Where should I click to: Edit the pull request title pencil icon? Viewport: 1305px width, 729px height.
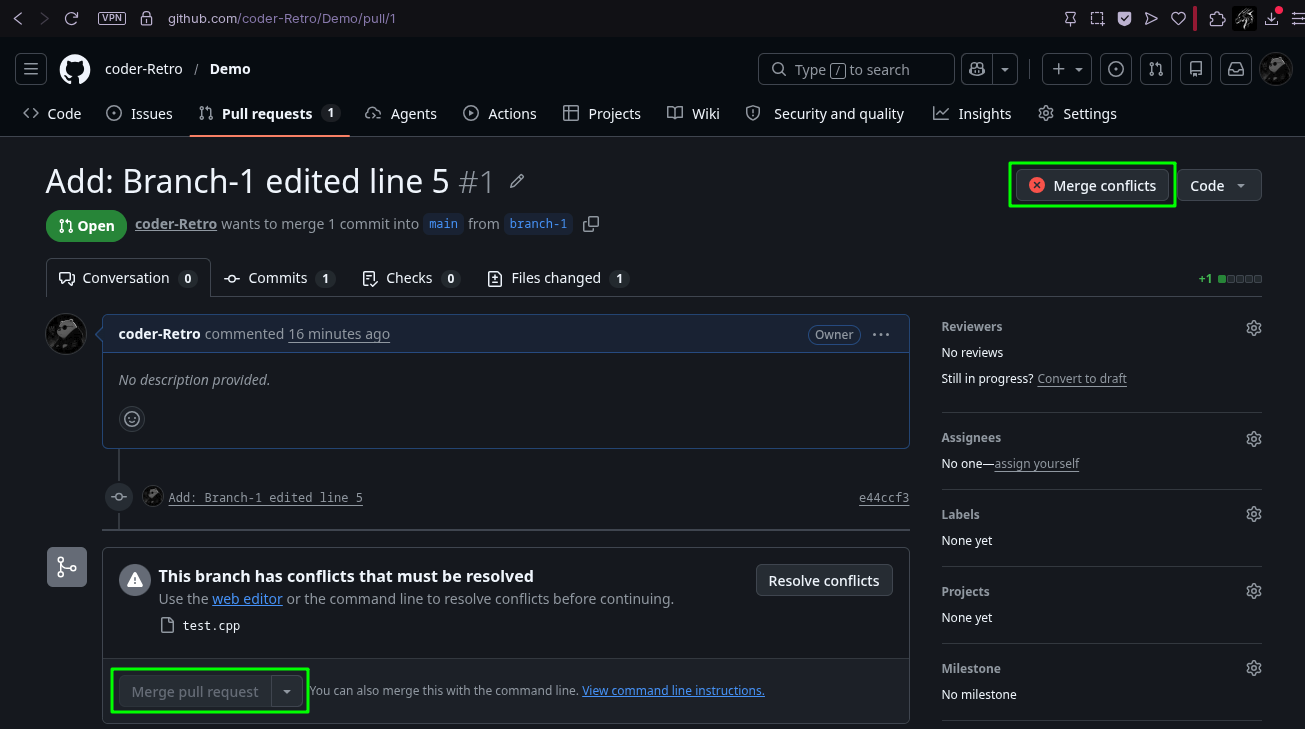[517, 181]
